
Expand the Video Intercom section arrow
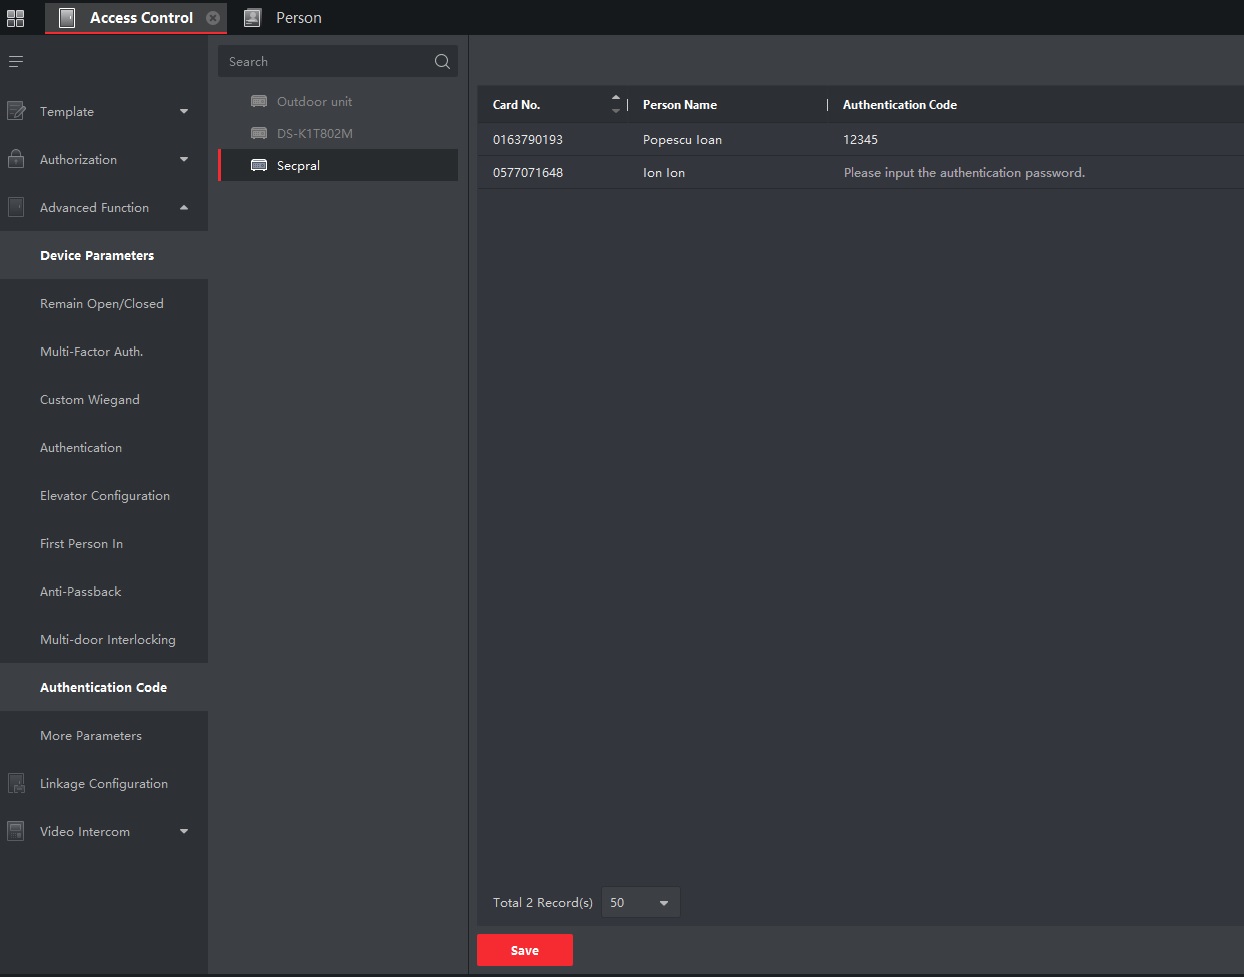coord(184,831)
